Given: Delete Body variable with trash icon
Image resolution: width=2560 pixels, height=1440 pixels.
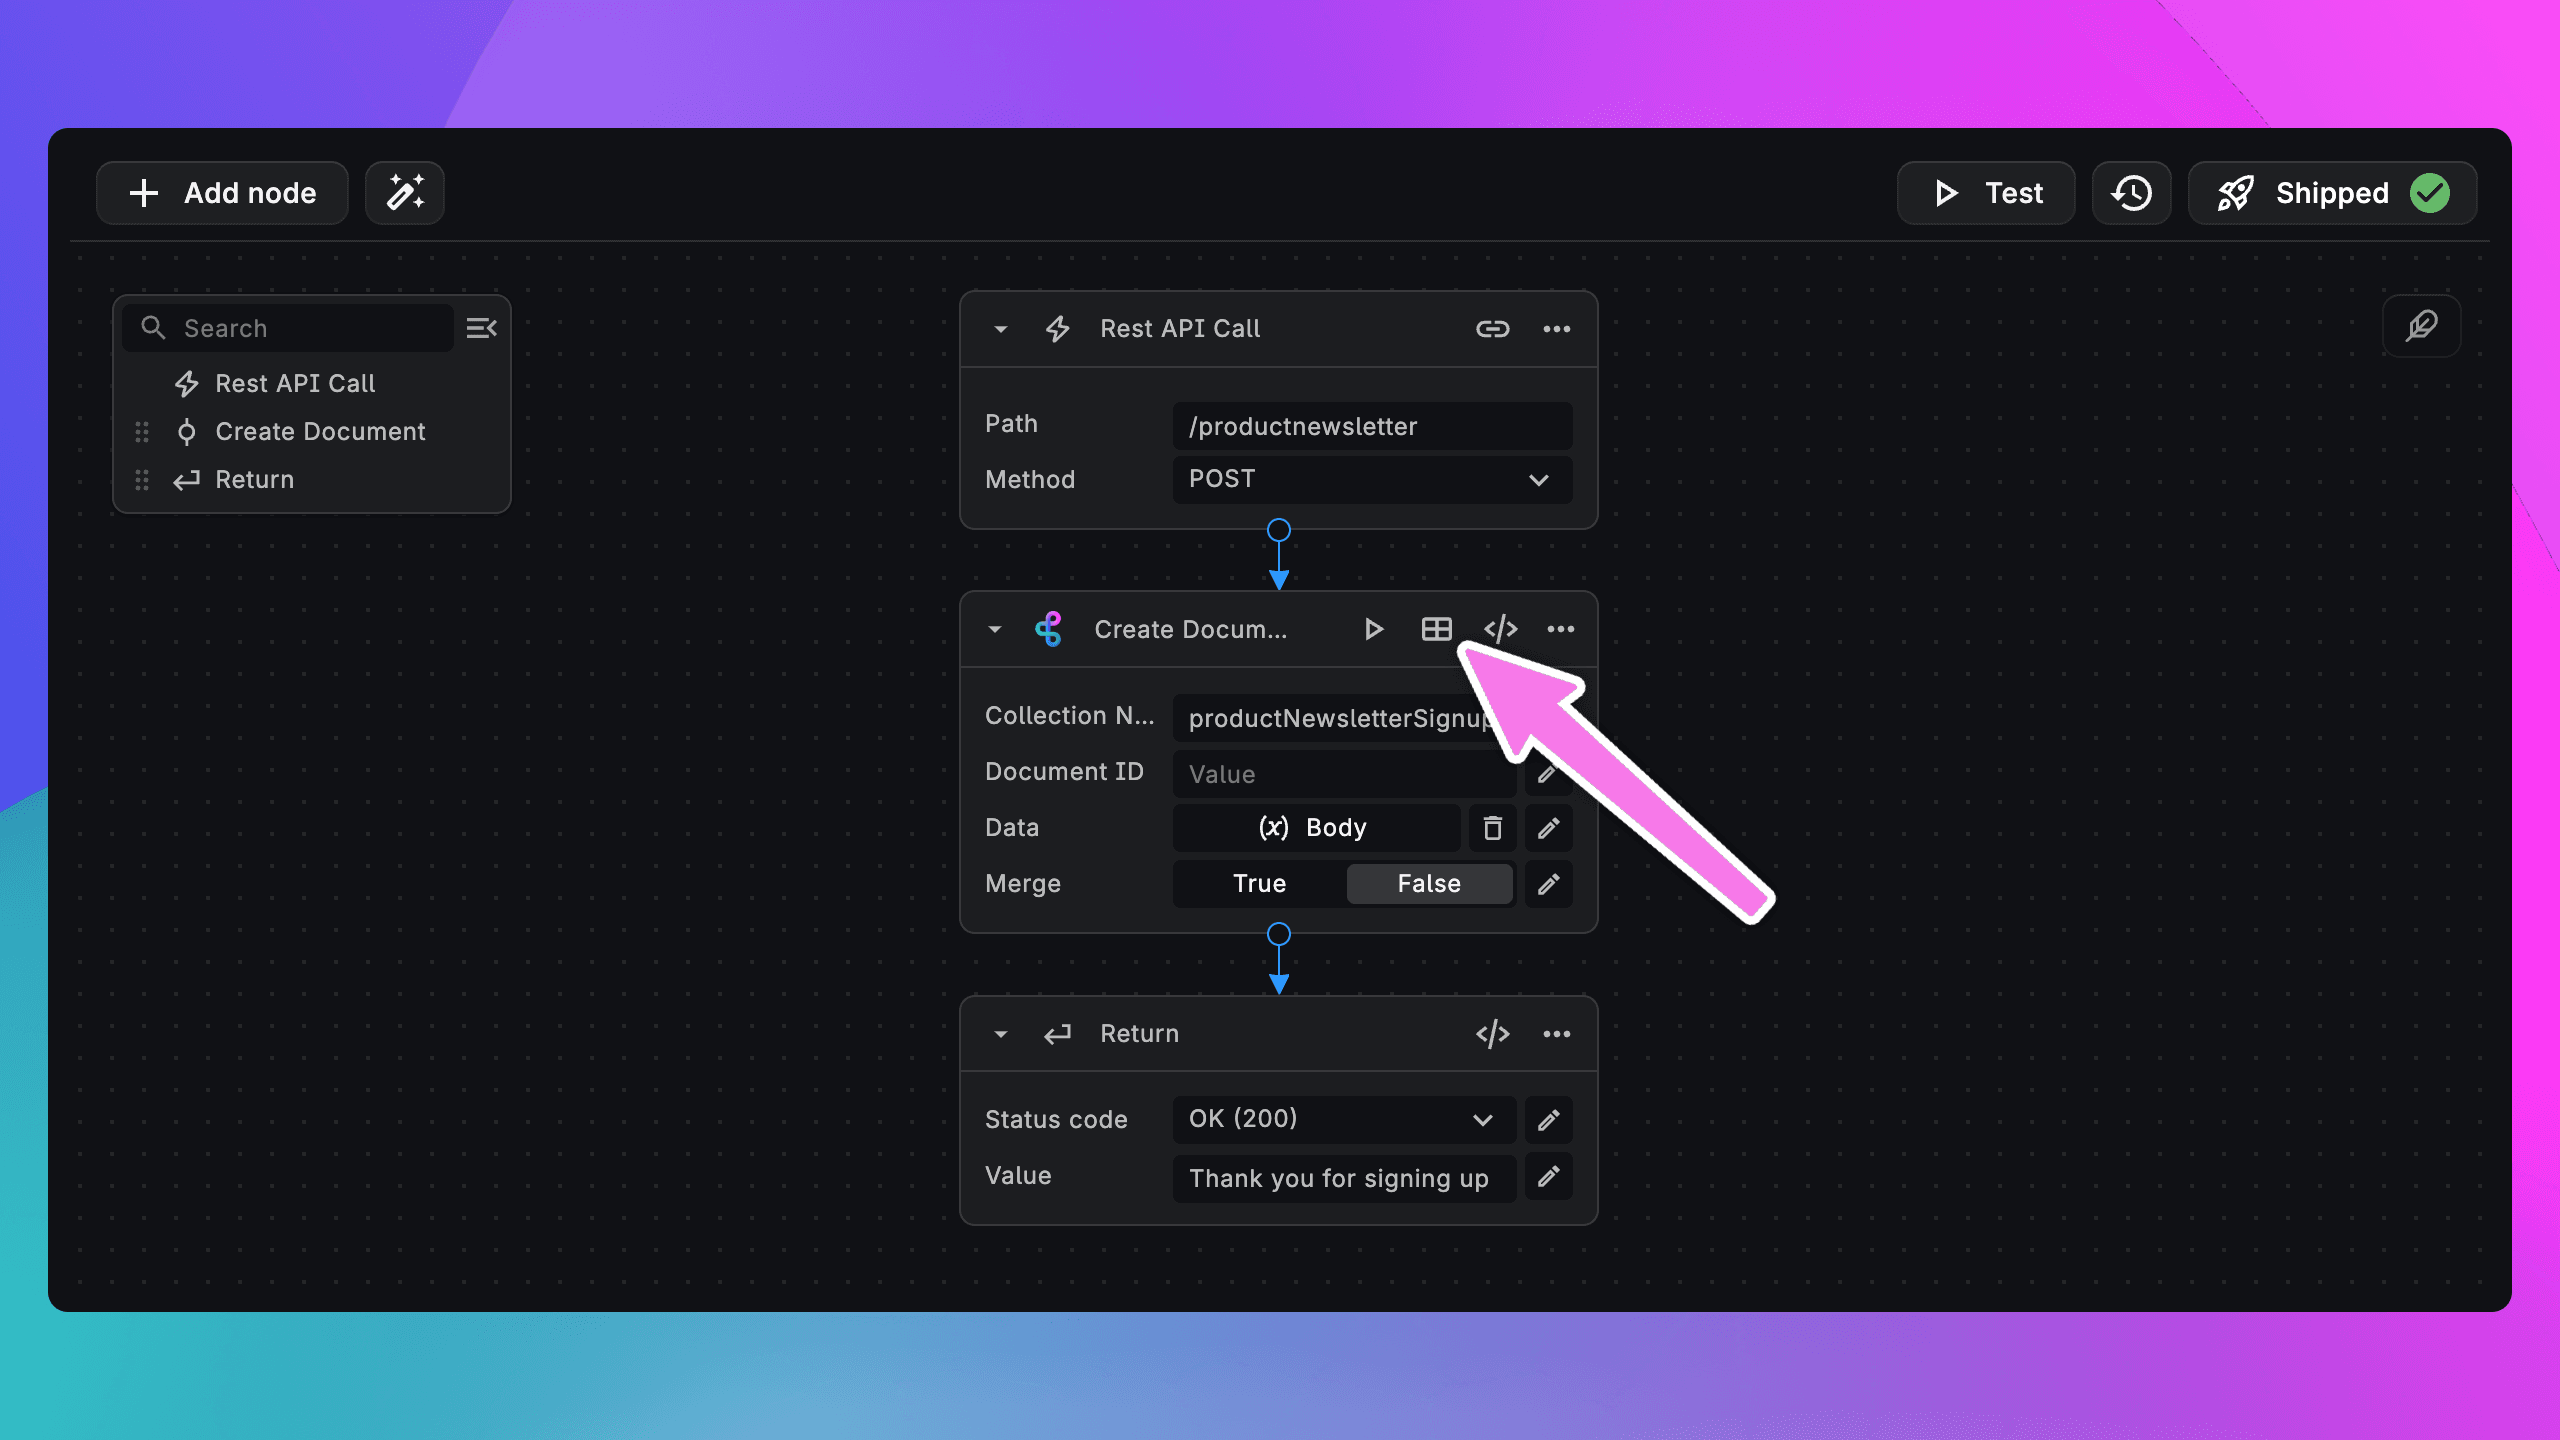Looking at the screenshot, I should [x=1492, y=828].
